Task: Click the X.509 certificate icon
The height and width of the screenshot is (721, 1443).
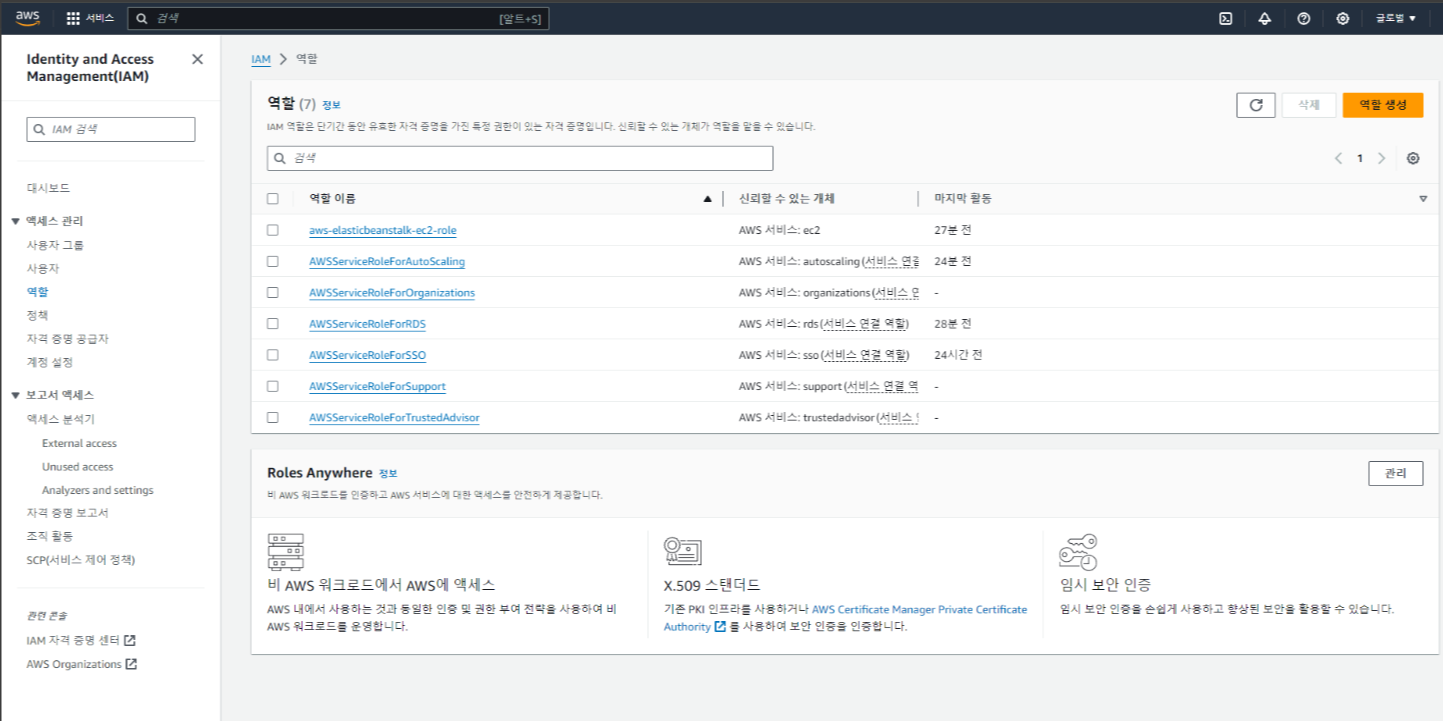Action: [x=683, y=551]
